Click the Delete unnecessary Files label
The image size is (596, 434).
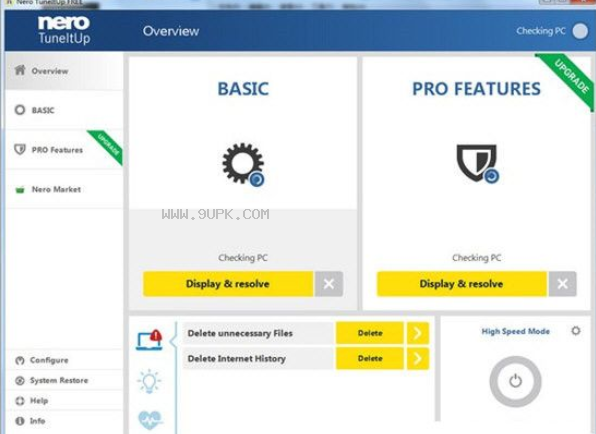240,333
